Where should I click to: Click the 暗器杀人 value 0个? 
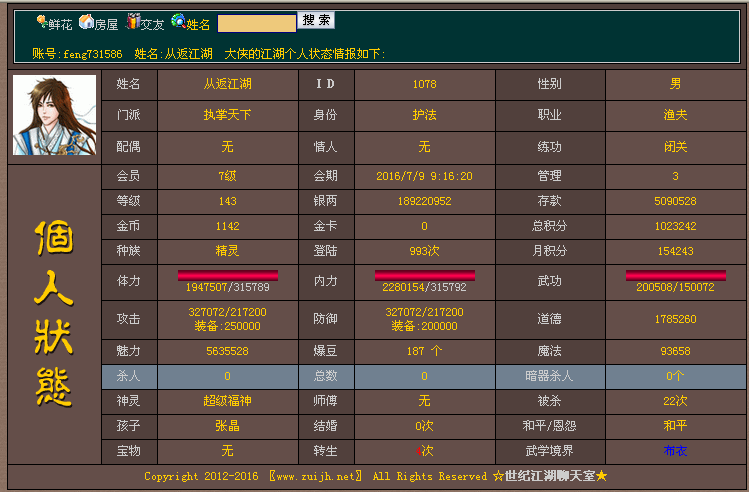(x=675, y=376)
